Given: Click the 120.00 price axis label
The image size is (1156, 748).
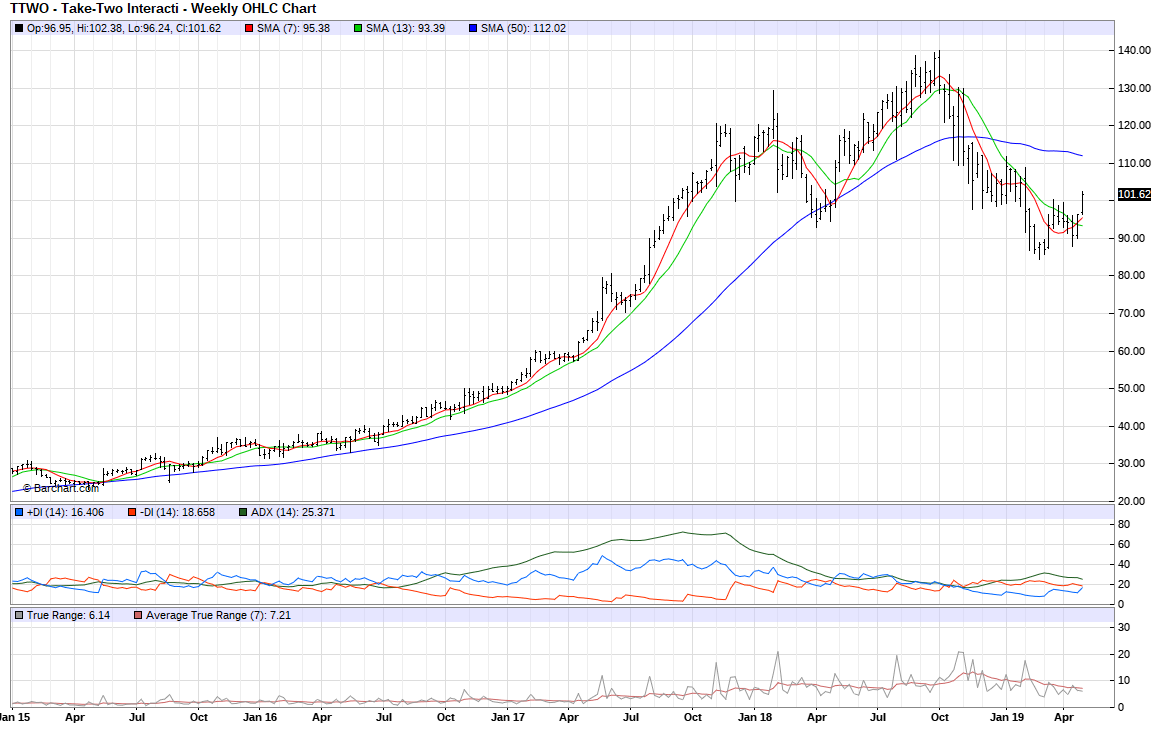Looking at the screenshot, I should (x=1134, y=125).
